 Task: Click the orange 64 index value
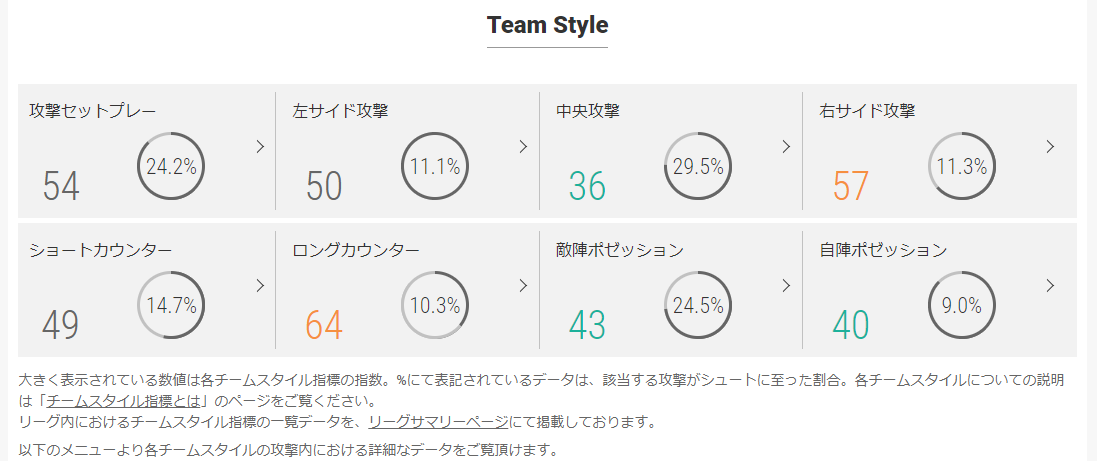(324, 325)
